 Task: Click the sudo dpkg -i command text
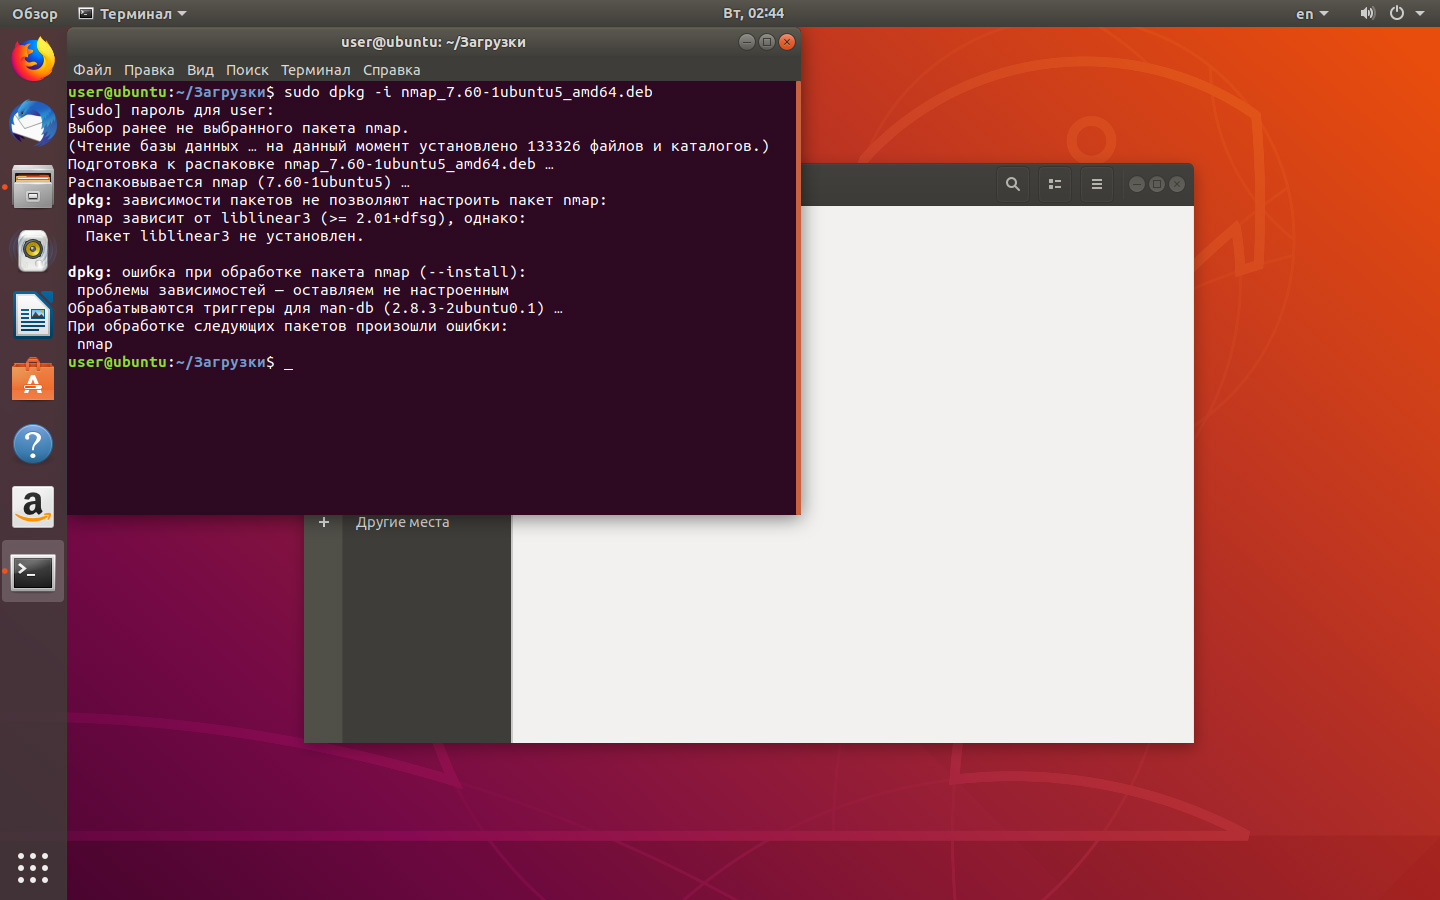point(468,92)
